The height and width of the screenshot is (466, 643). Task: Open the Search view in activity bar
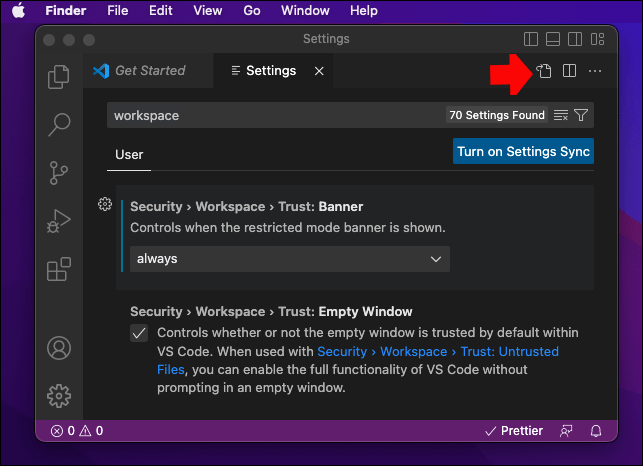point(59,124)
